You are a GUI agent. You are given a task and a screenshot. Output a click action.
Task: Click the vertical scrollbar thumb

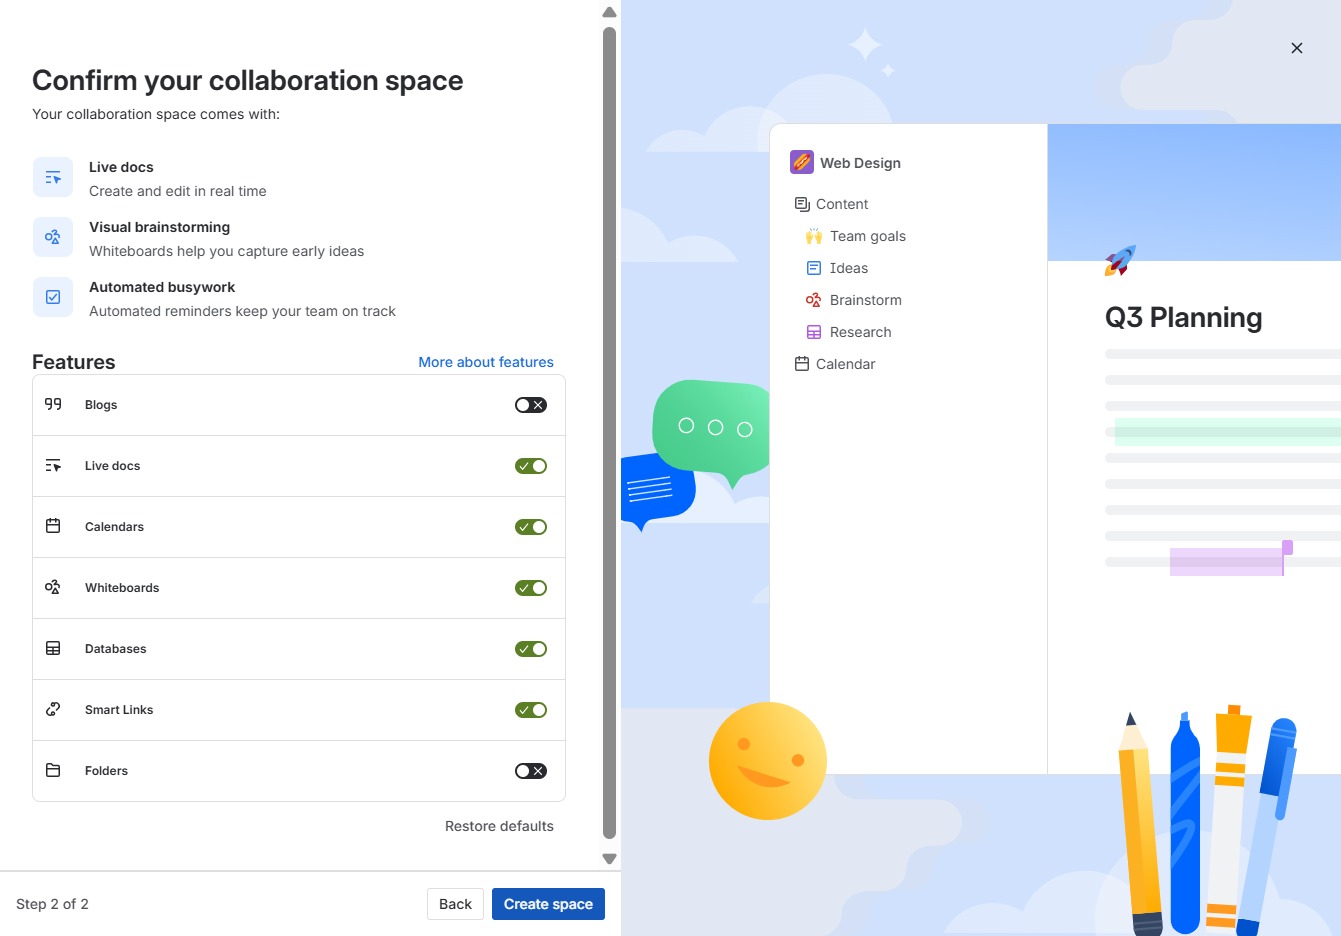pos(609,433)
